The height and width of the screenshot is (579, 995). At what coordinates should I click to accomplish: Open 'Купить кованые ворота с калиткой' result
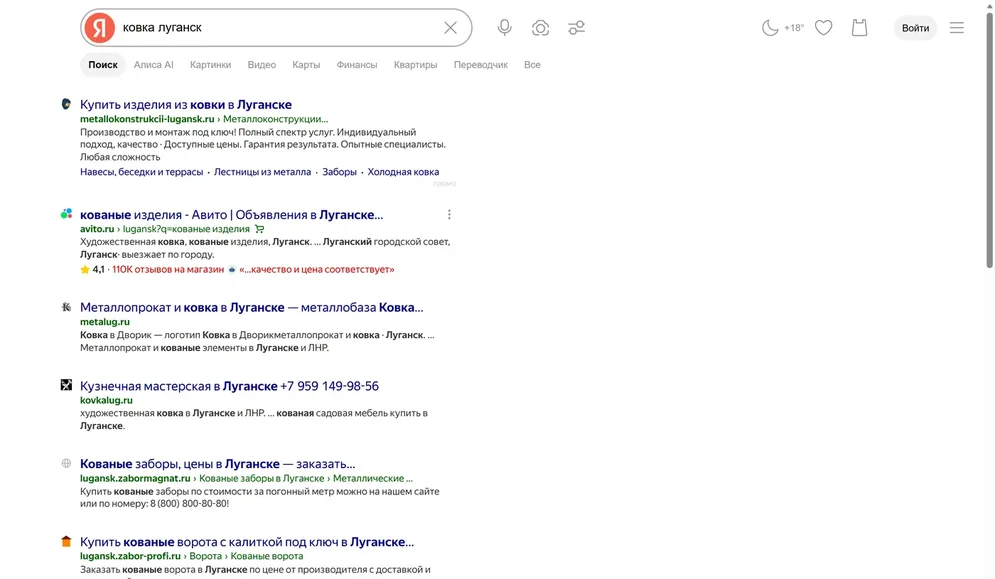point(247,543)
